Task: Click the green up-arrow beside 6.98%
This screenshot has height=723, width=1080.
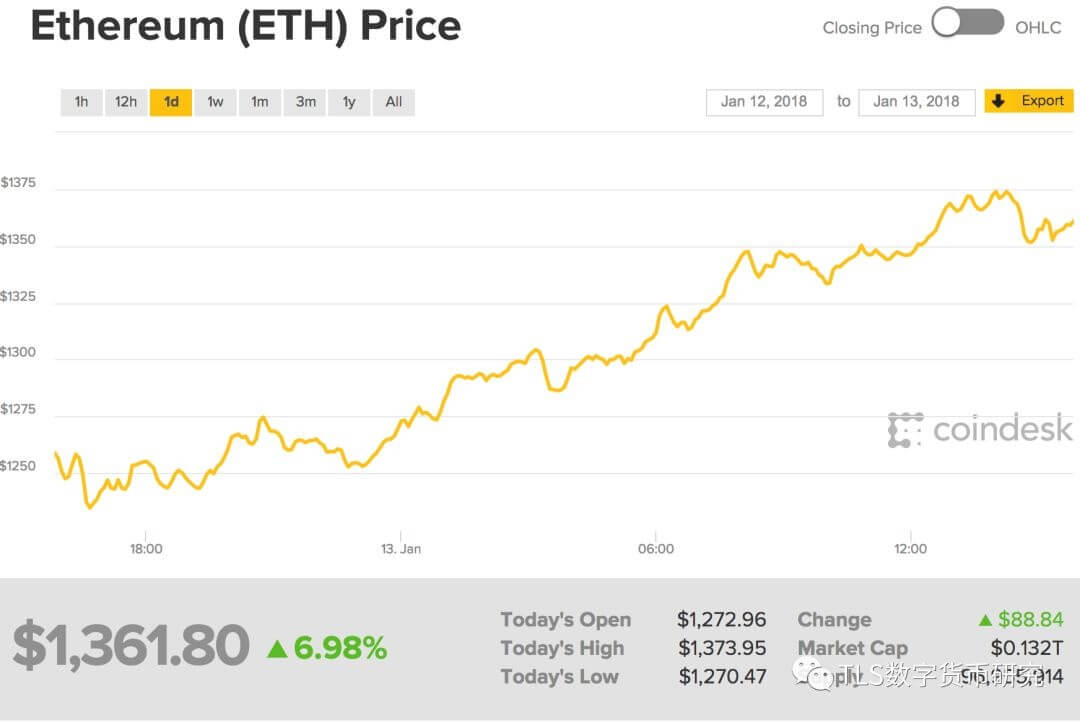Action: [x=277, y=650]
